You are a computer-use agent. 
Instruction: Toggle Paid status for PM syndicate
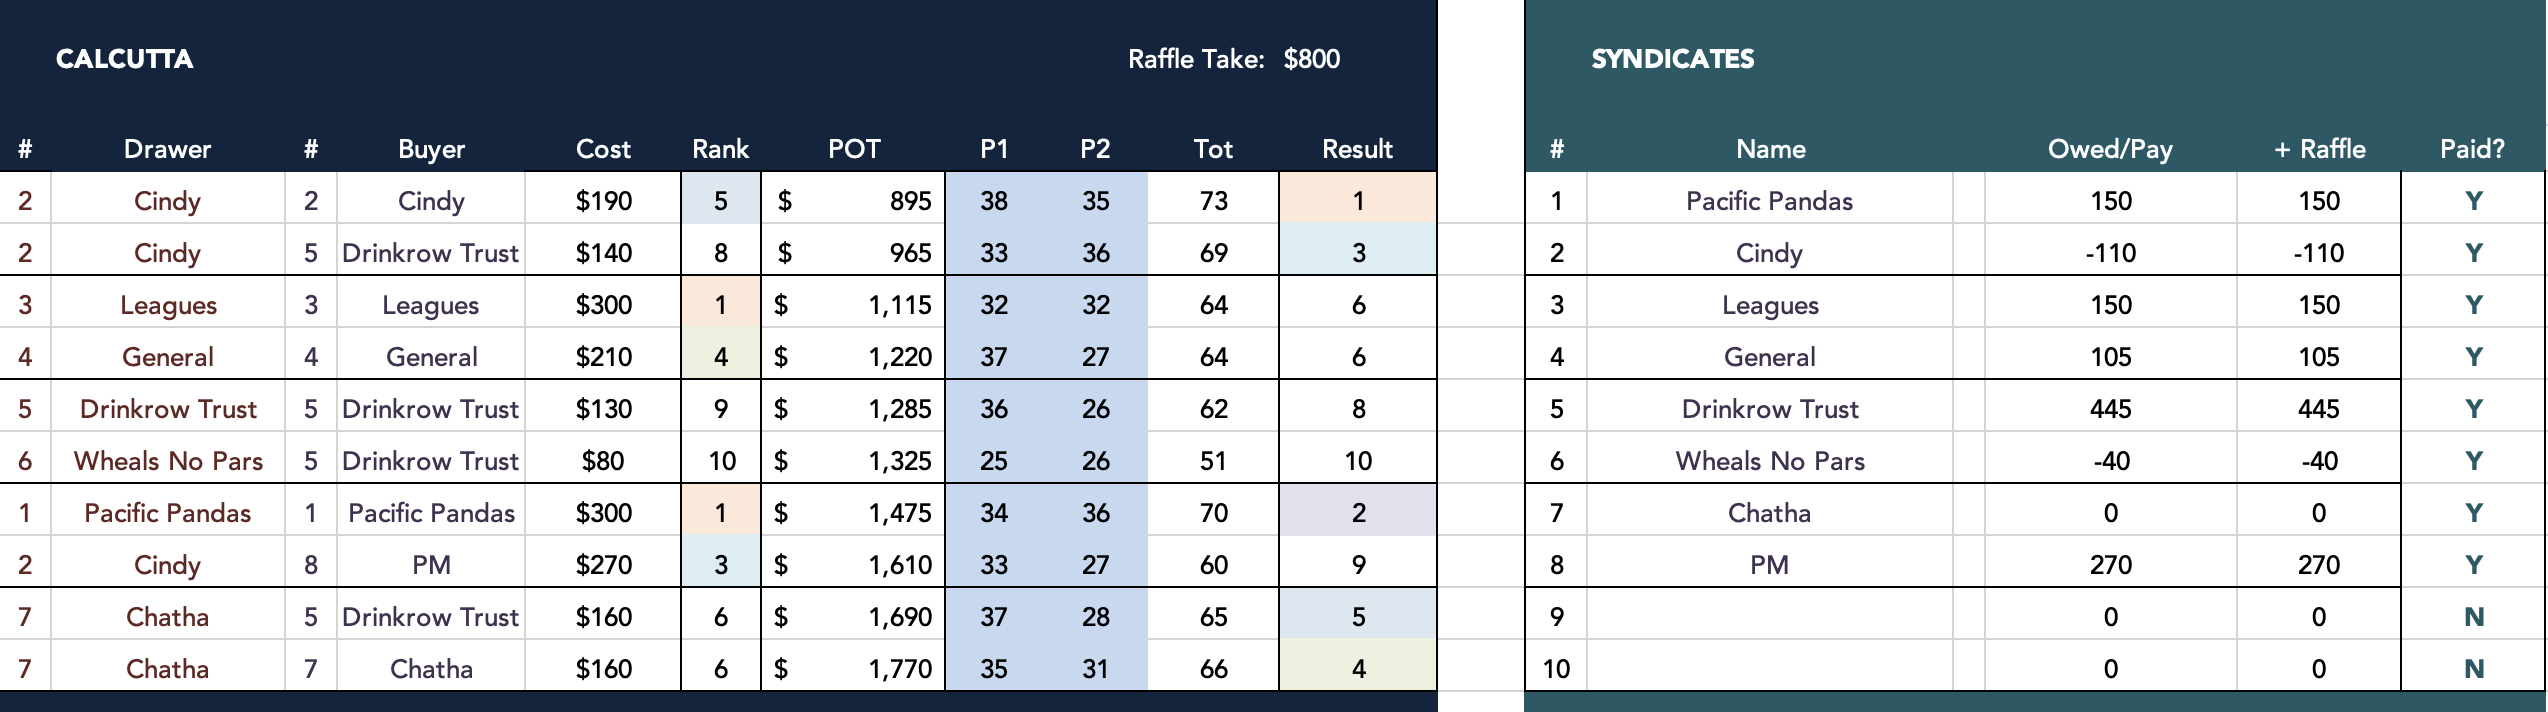pyautogui.click(x=2473, y=565)
